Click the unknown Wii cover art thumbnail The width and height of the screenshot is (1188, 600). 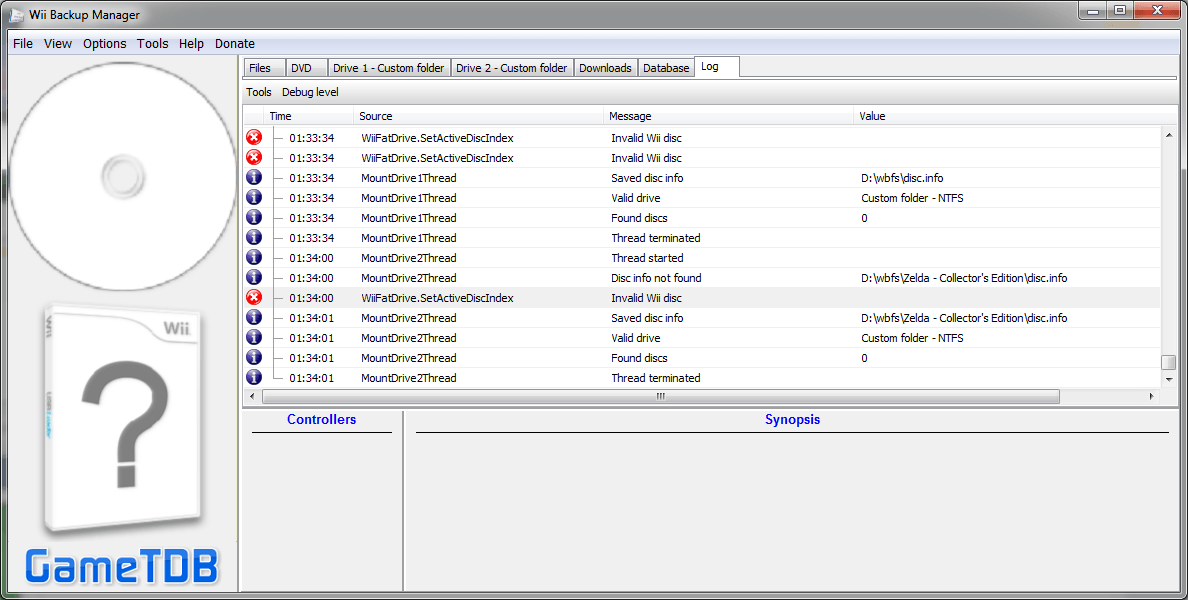(x=123, y=418)
